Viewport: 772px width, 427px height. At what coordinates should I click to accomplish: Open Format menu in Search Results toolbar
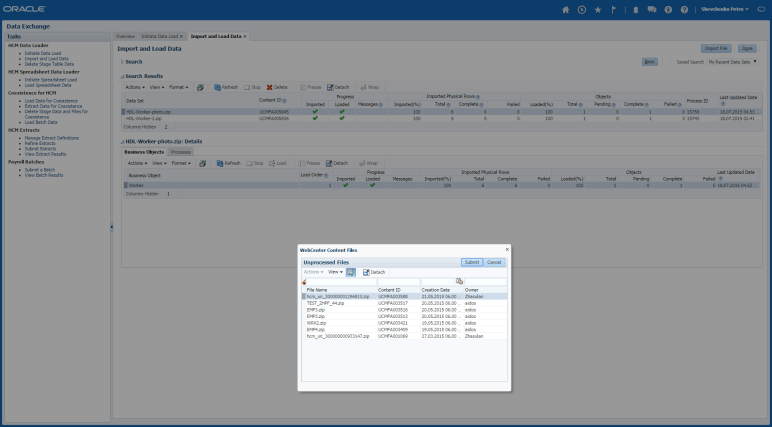pos(179,87)
